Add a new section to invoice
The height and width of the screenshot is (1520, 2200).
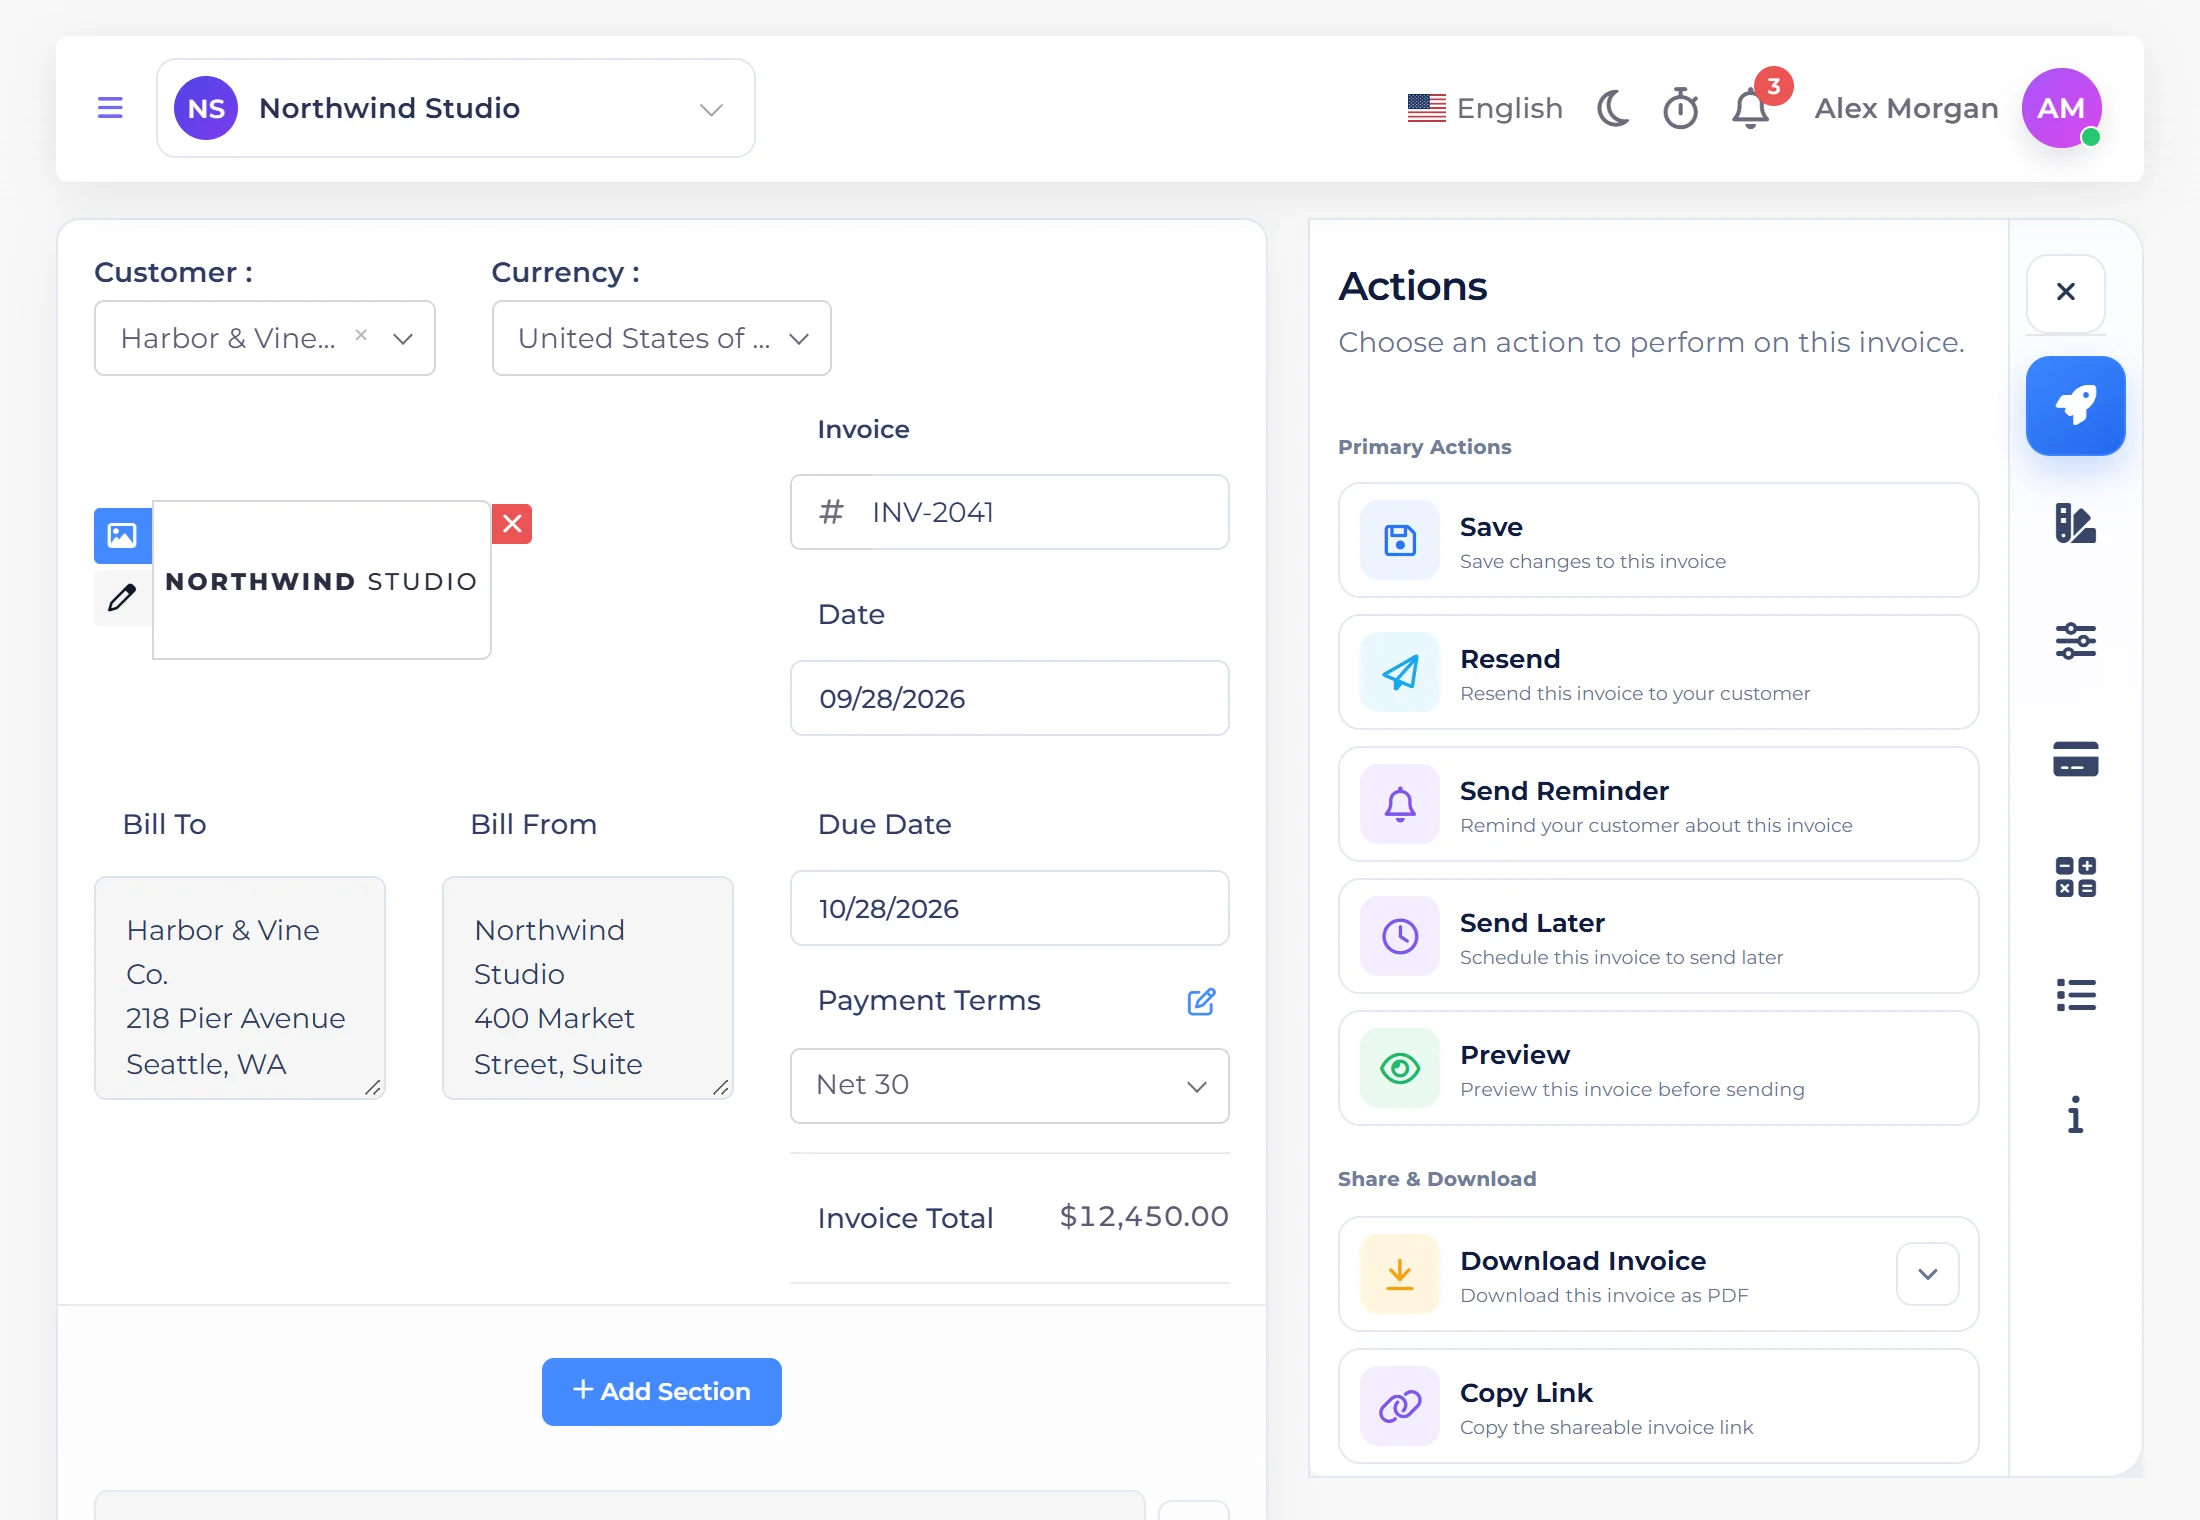[x=662, y=1392]
